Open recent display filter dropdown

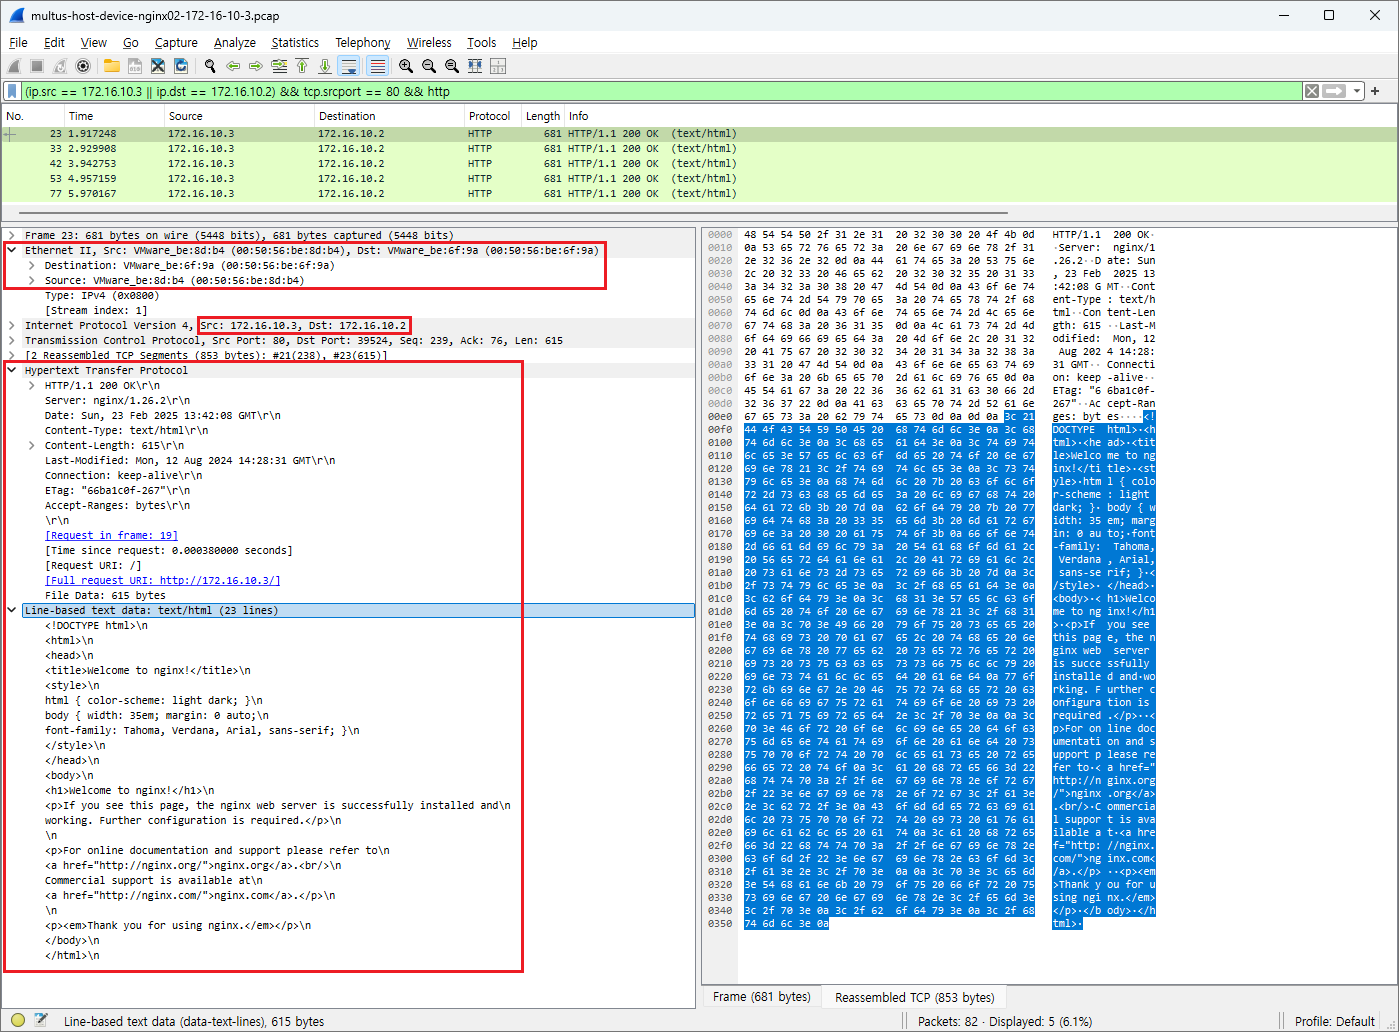[1357, 91]
